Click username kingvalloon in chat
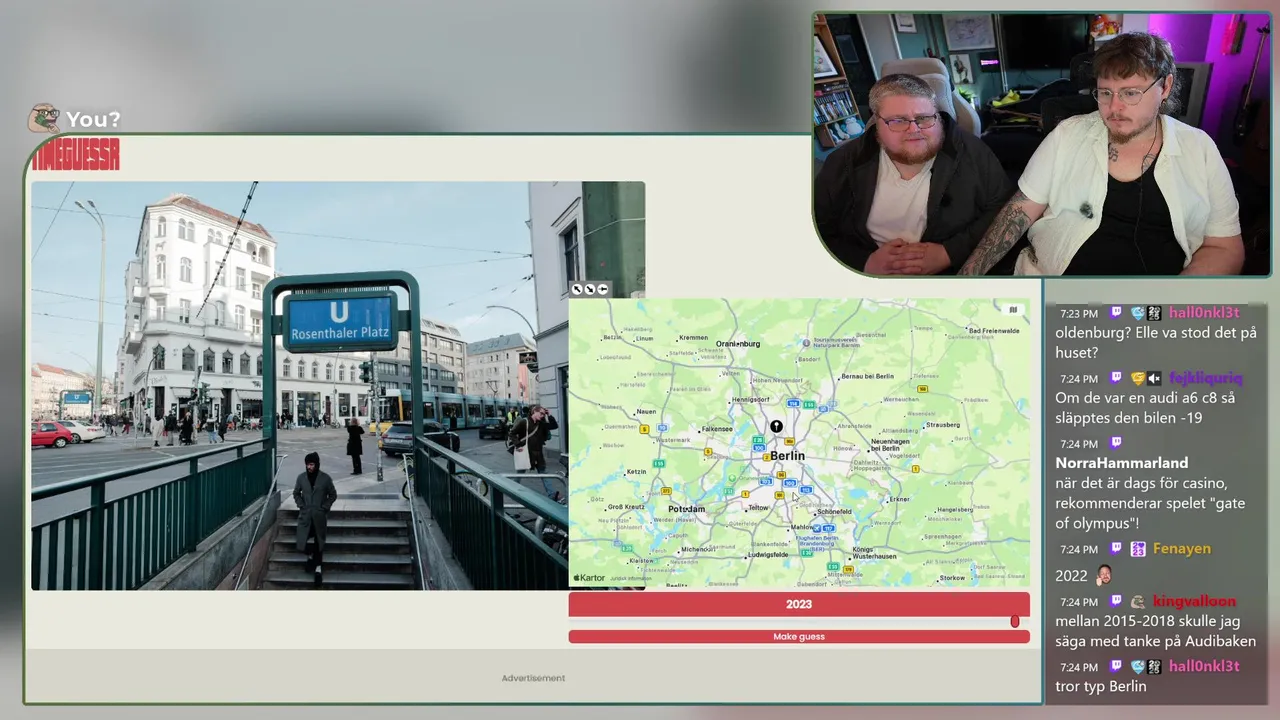 pyautogui.click(x=1194, y=601)
